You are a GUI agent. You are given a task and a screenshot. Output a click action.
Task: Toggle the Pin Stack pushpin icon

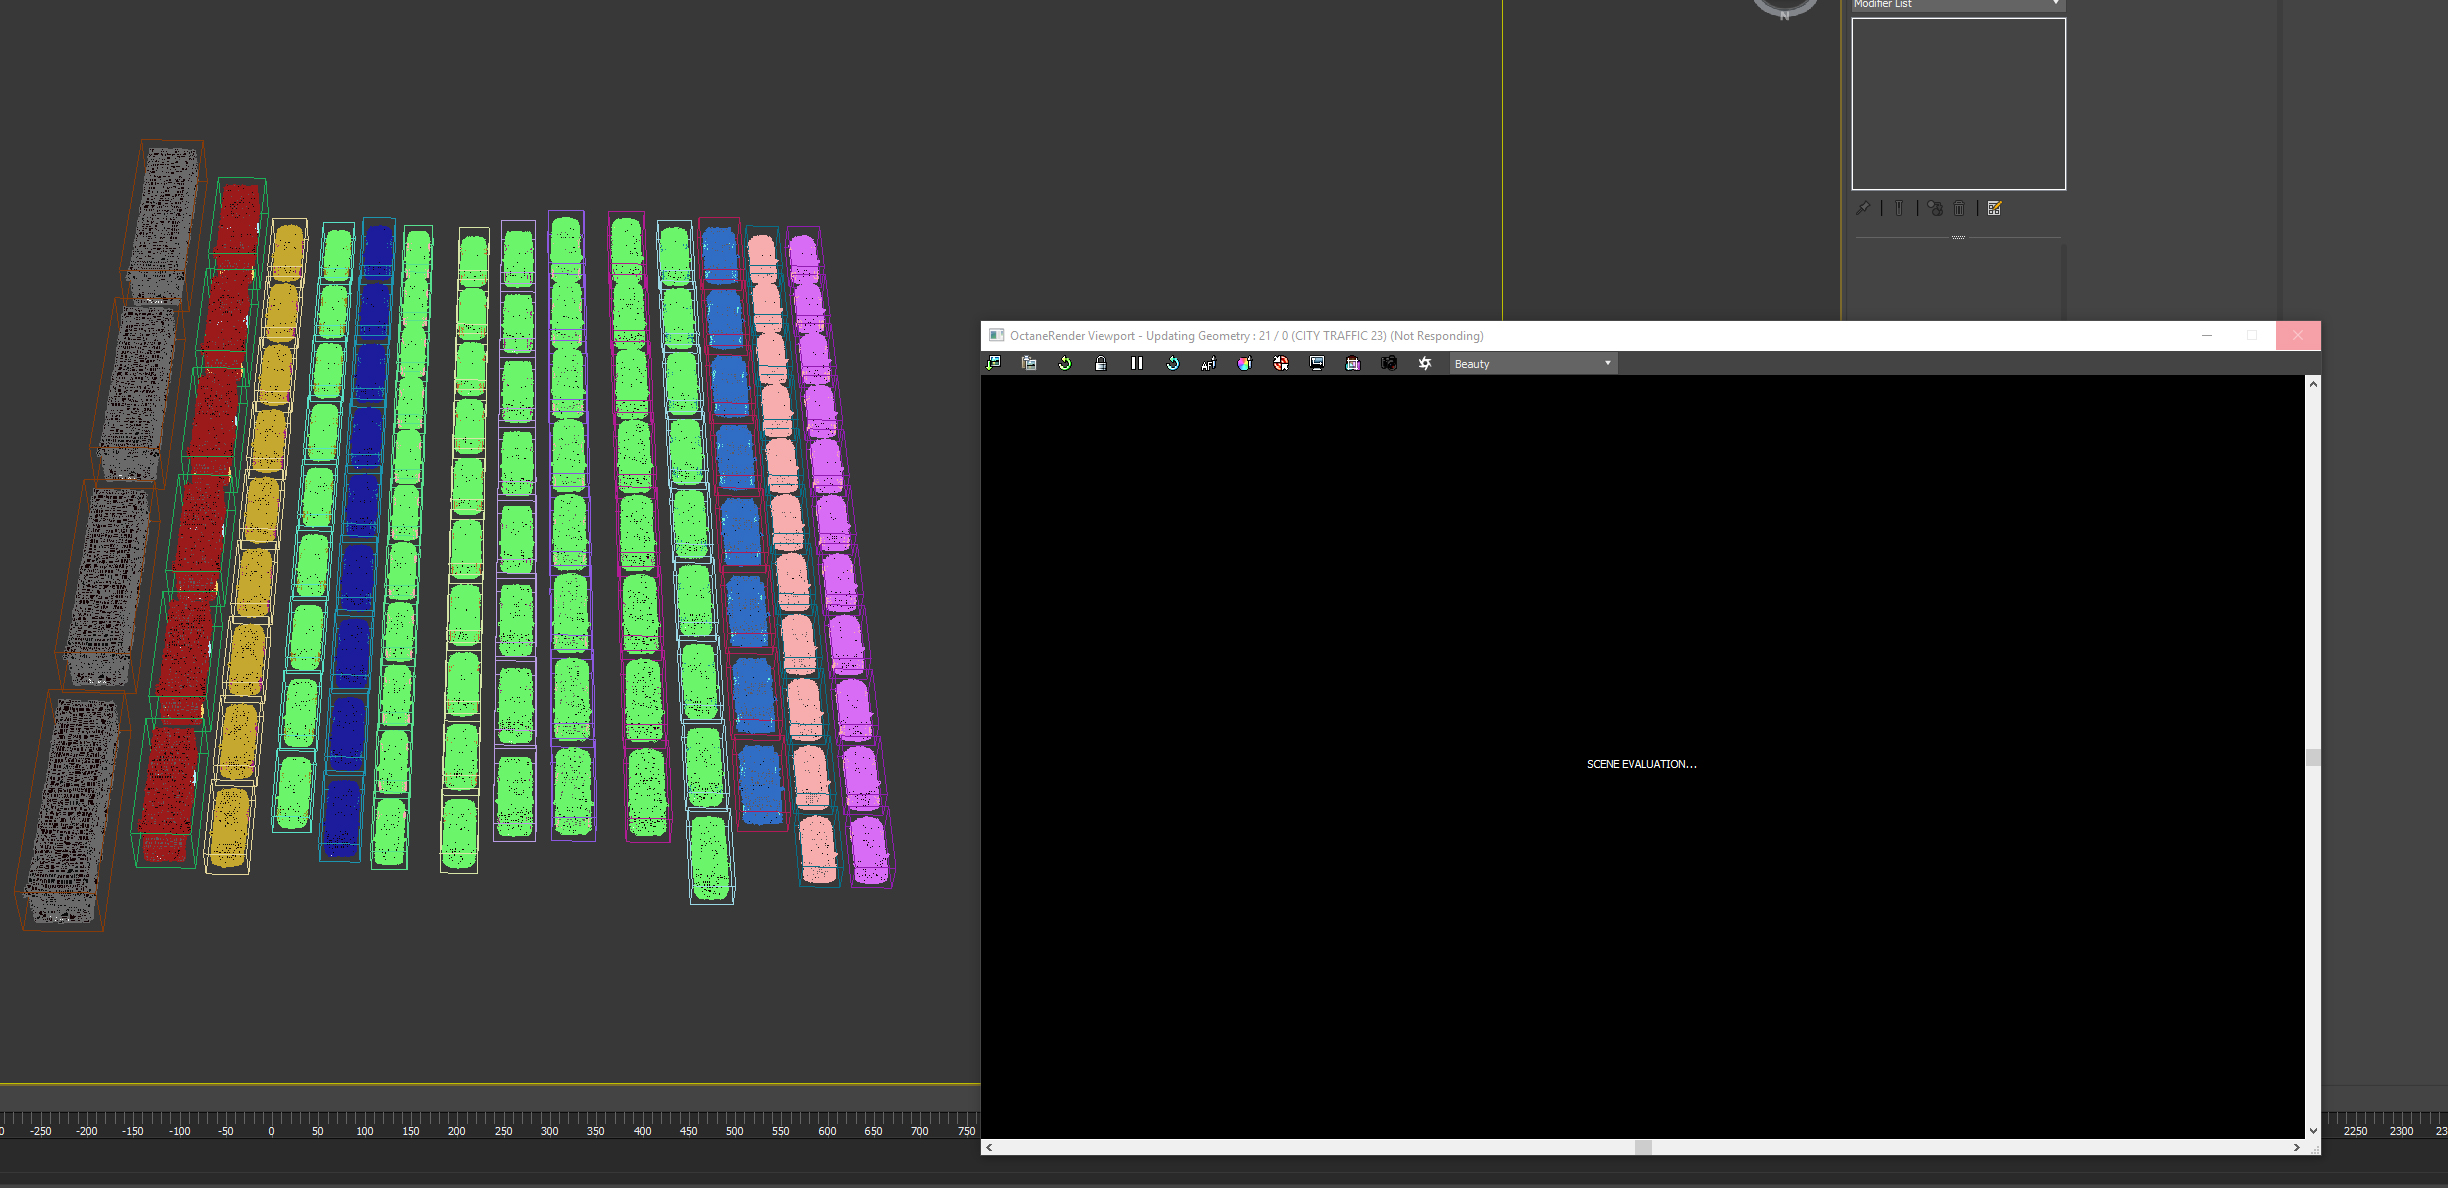click(x=1863, y=208)
